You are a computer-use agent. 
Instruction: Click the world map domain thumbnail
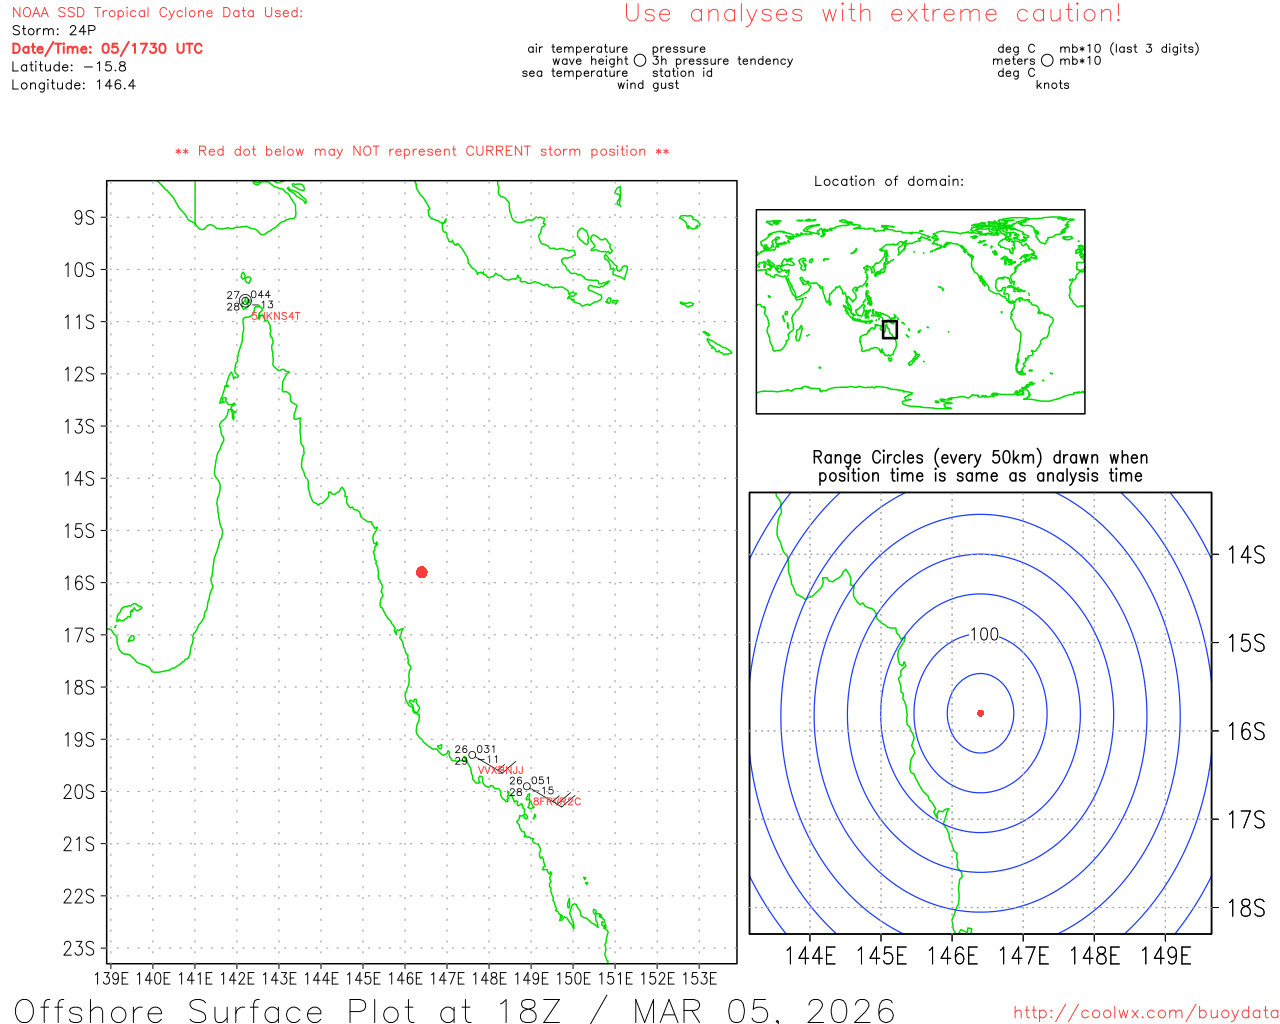pos(920,312)
